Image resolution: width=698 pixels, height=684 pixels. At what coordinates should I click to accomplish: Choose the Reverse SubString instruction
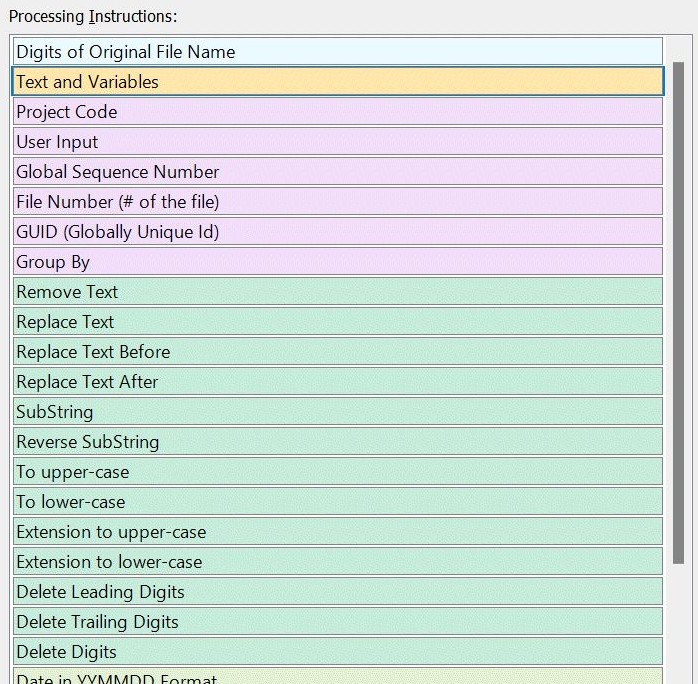pos(338,441)
